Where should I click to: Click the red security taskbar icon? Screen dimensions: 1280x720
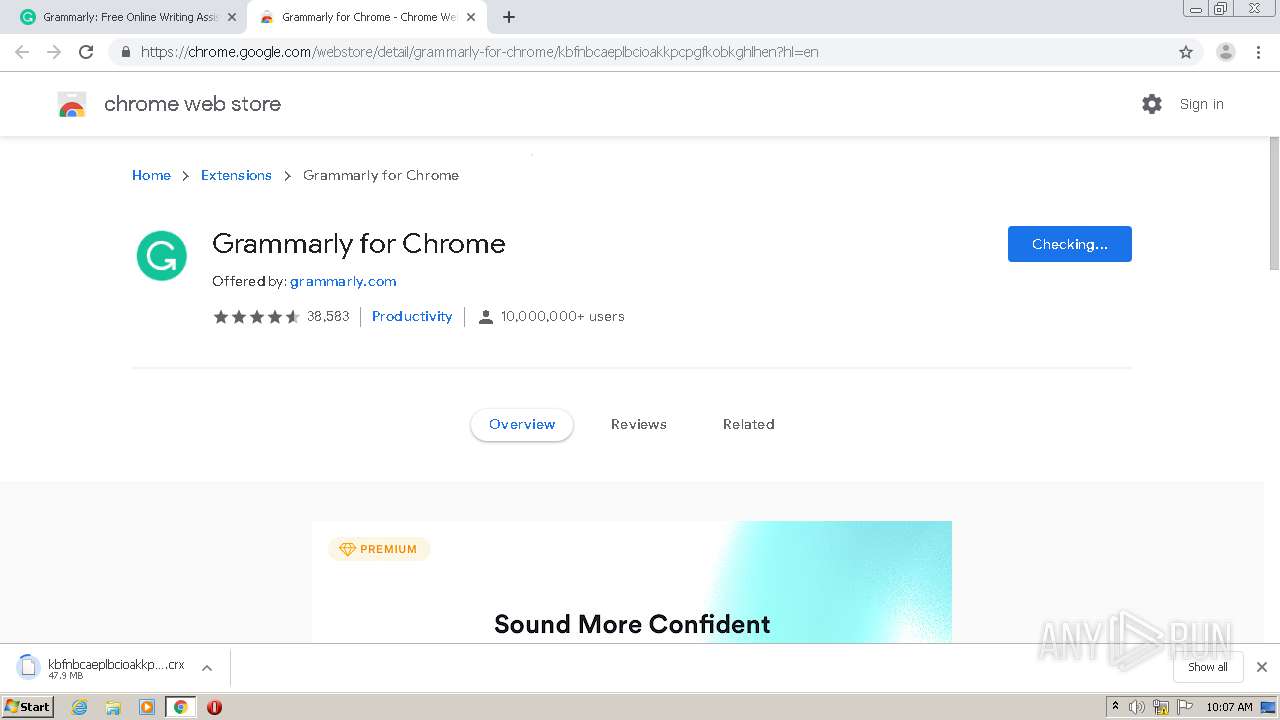coord(214,707)
